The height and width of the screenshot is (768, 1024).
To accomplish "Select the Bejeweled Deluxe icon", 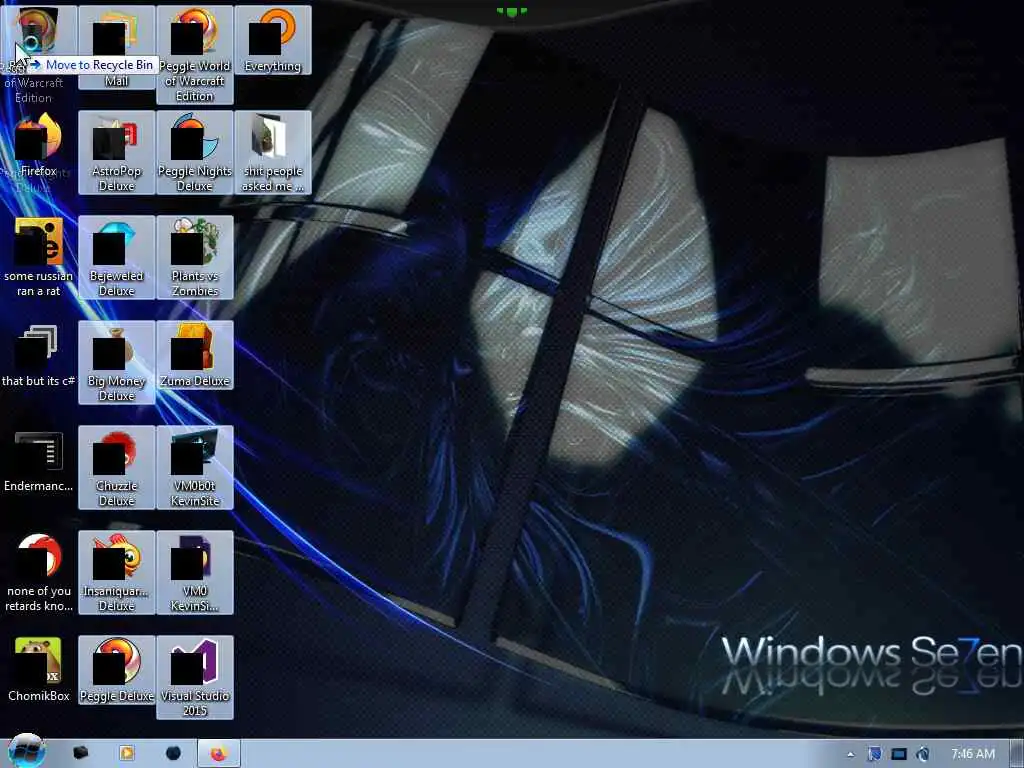I will click(x=116, y=257).
